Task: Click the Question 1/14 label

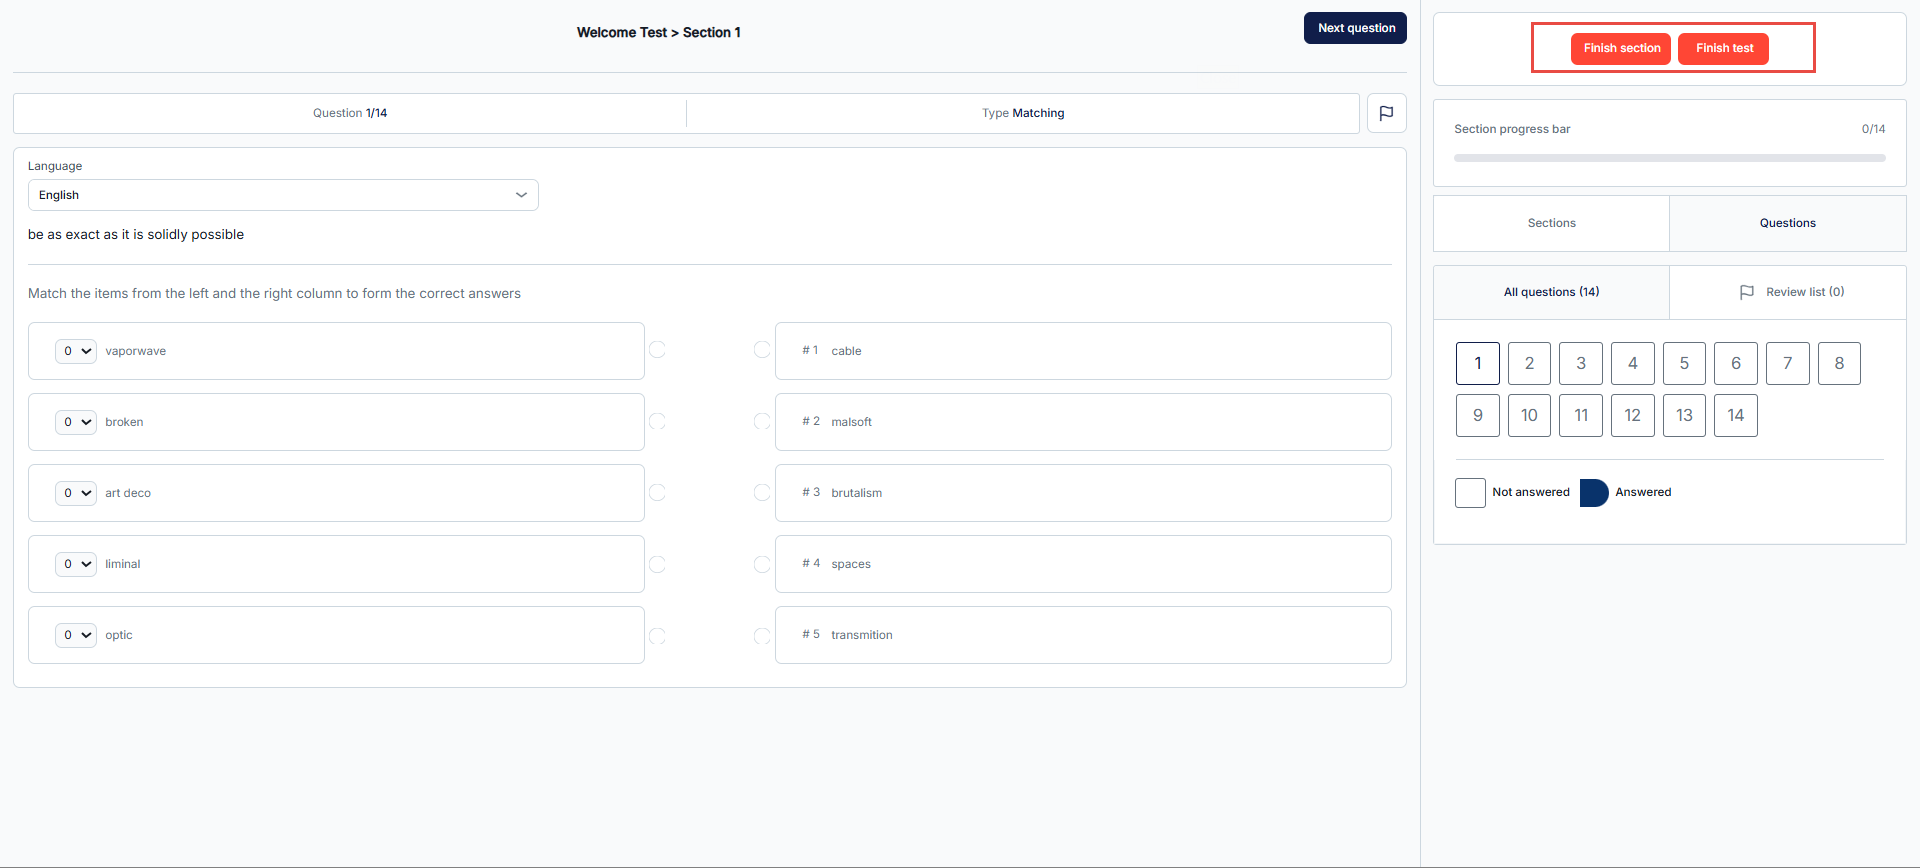Action: (x=350, y=113)
